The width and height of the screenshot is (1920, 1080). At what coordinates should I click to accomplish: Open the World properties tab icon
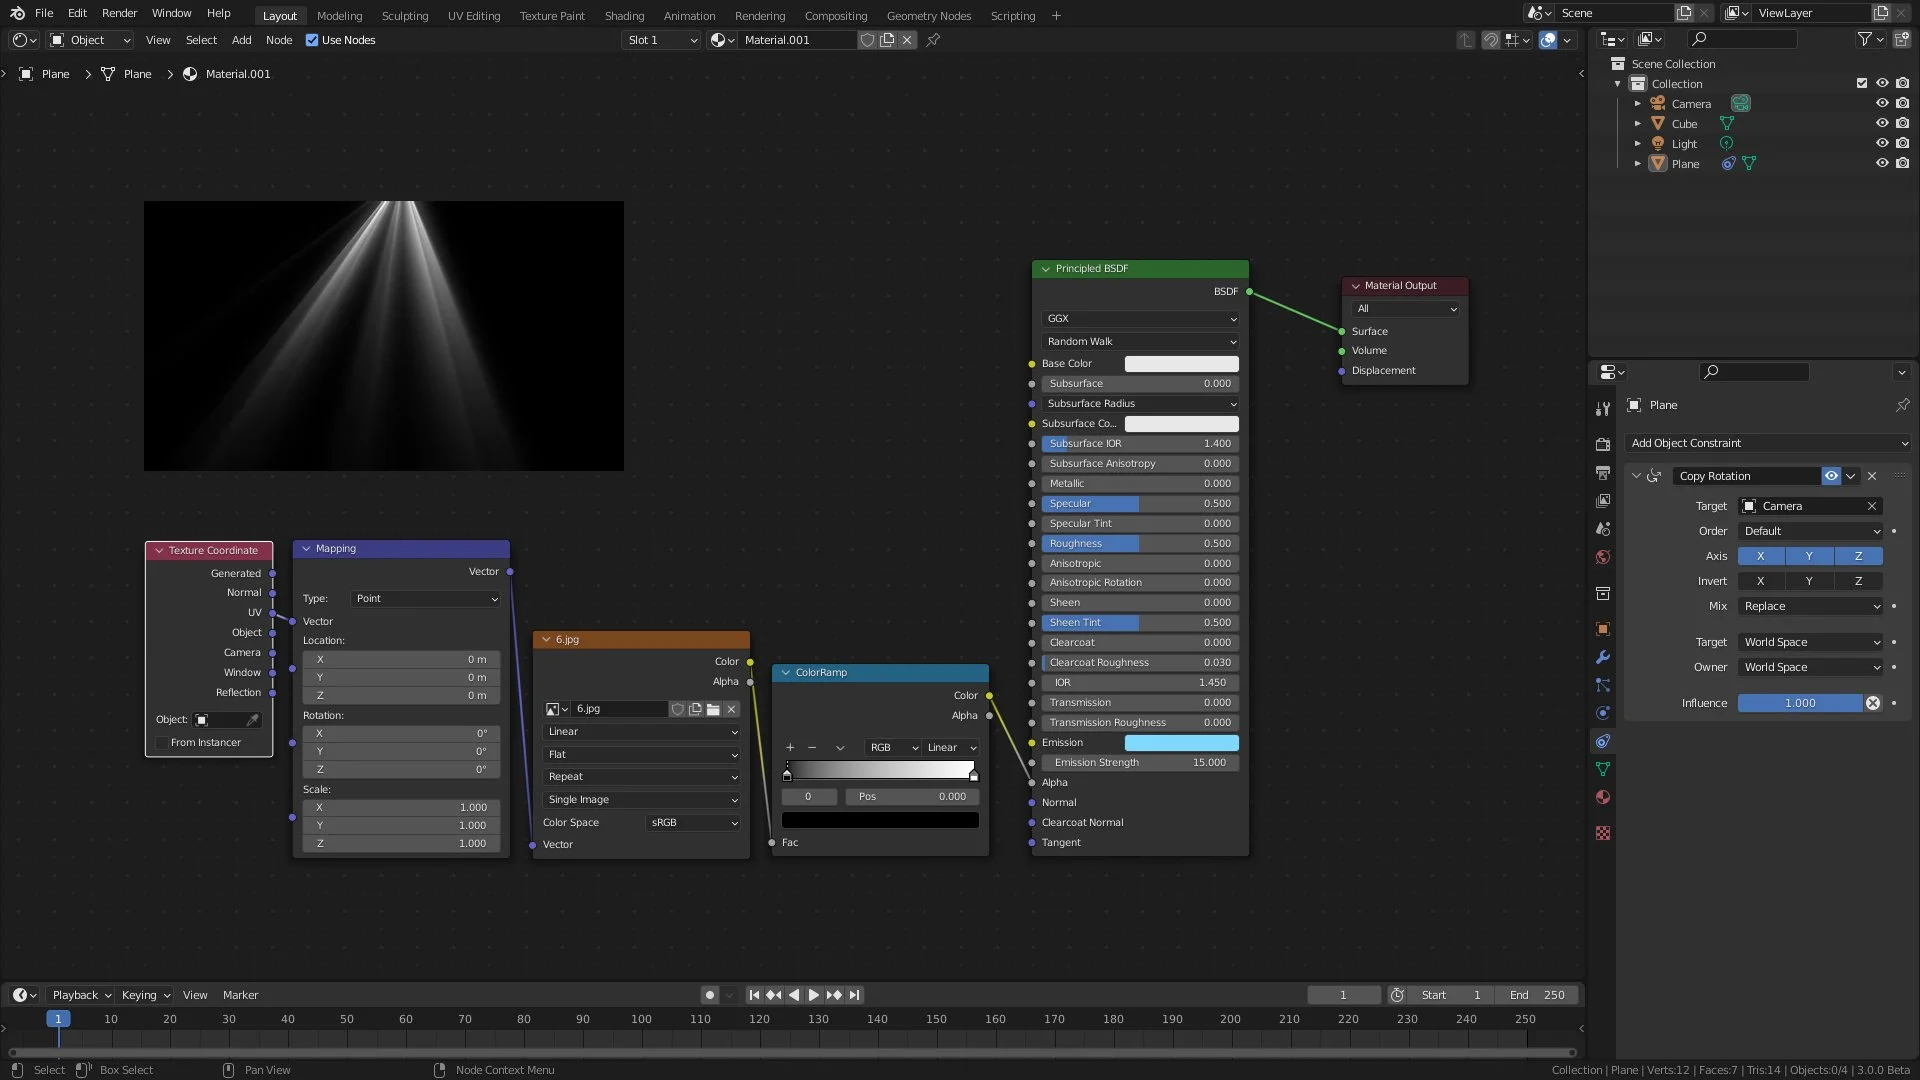[1603, 557]
